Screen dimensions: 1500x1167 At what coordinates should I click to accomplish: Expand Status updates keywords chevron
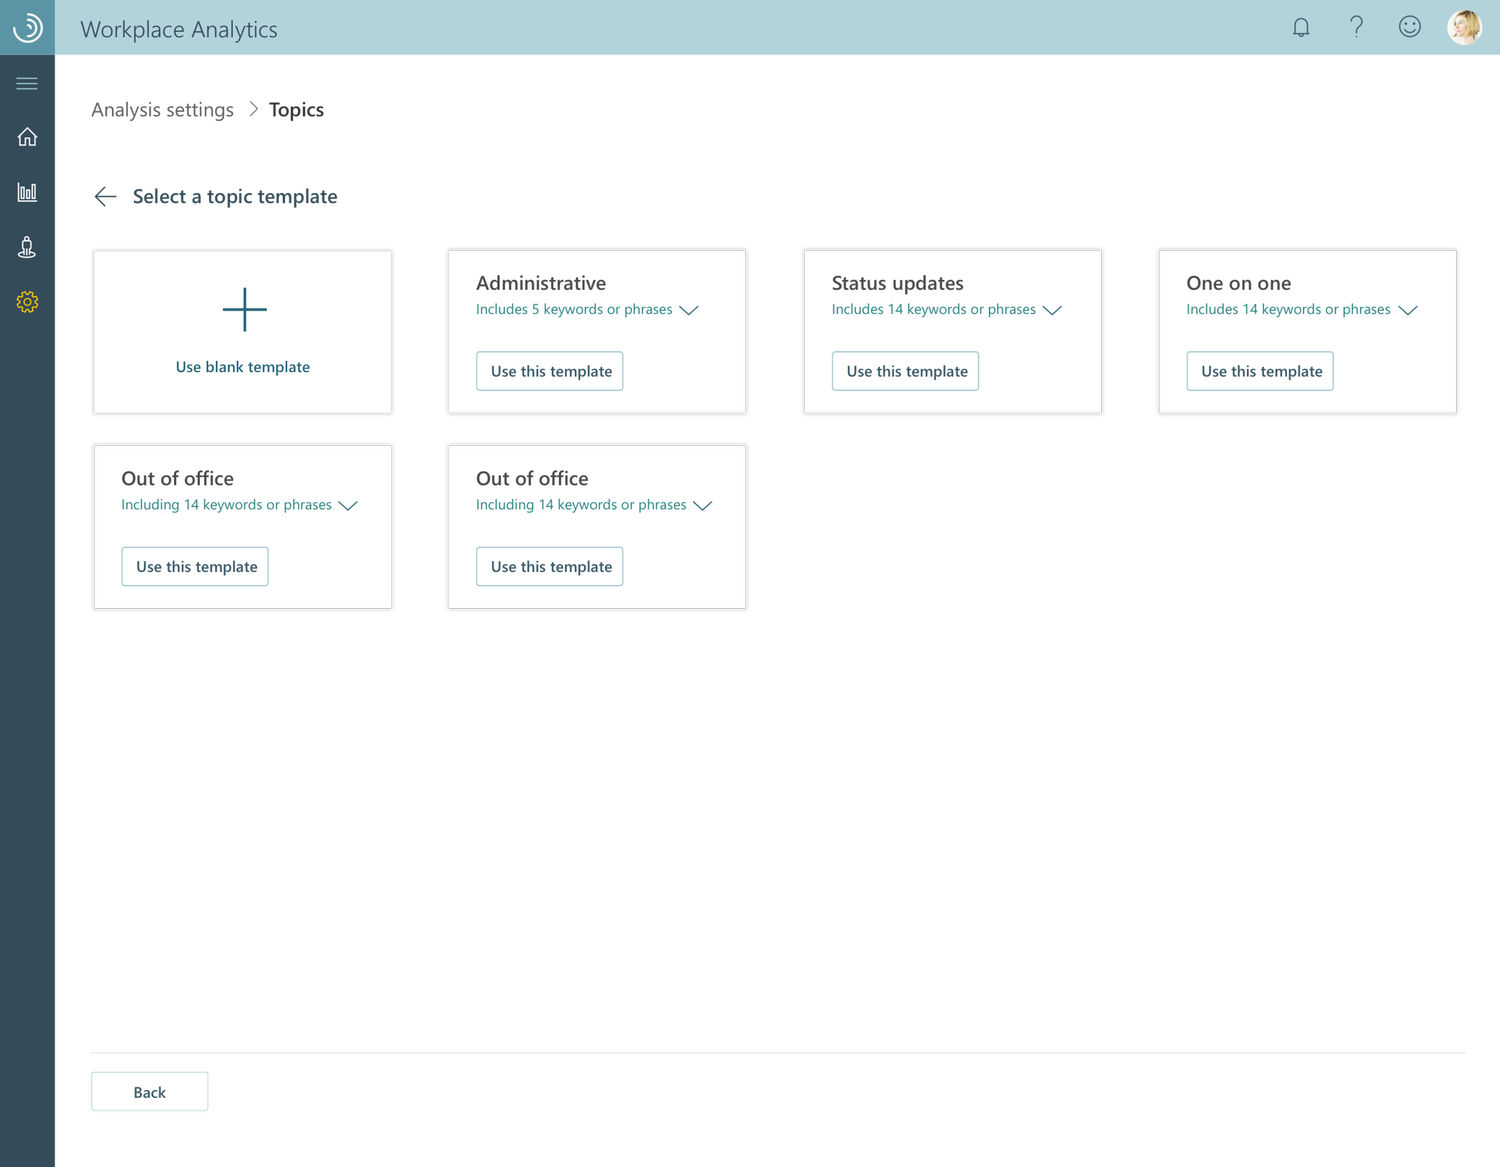[1052, 311]
